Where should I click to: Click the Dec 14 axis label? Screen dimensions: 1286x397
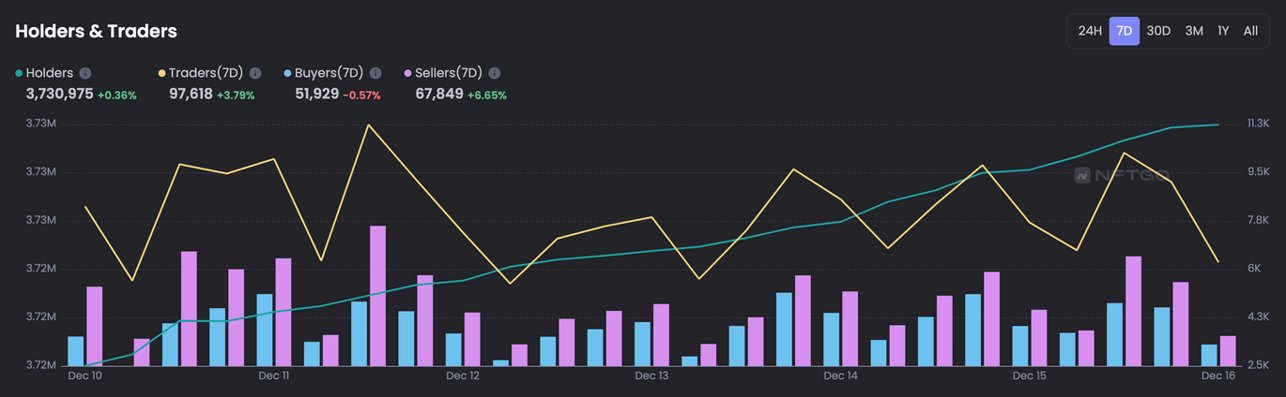point(841,376)
